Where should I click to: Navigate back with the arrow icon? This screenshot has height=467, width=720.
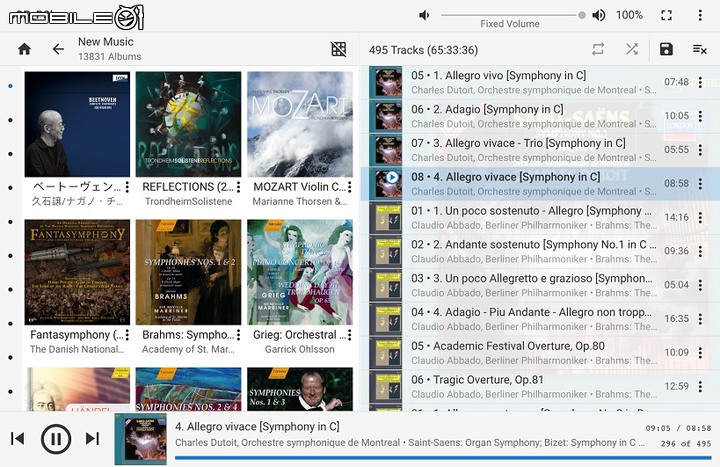[x=58, y=49]
